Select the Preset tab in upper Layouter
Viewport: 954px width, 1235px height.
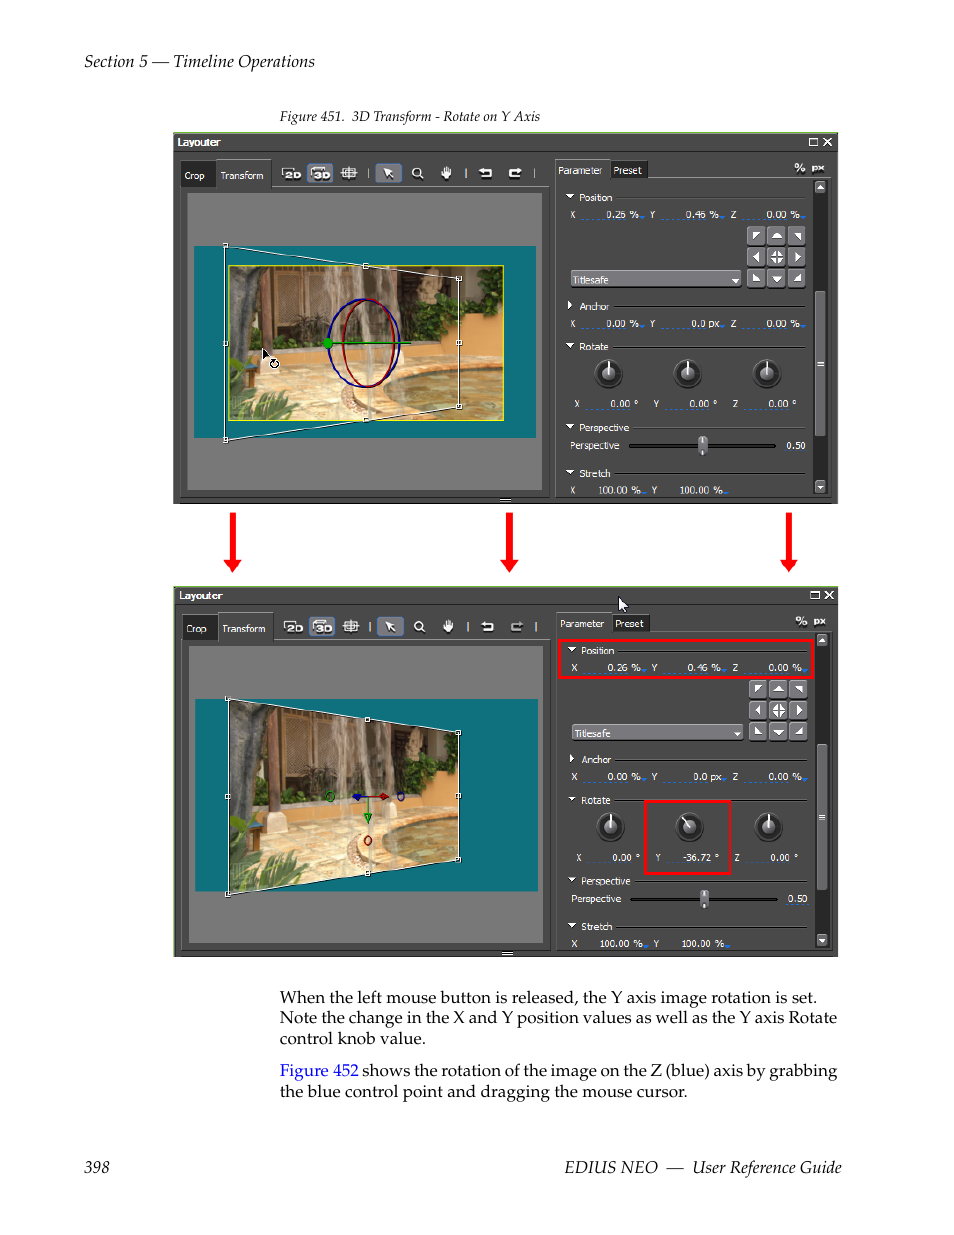point(628,170)
